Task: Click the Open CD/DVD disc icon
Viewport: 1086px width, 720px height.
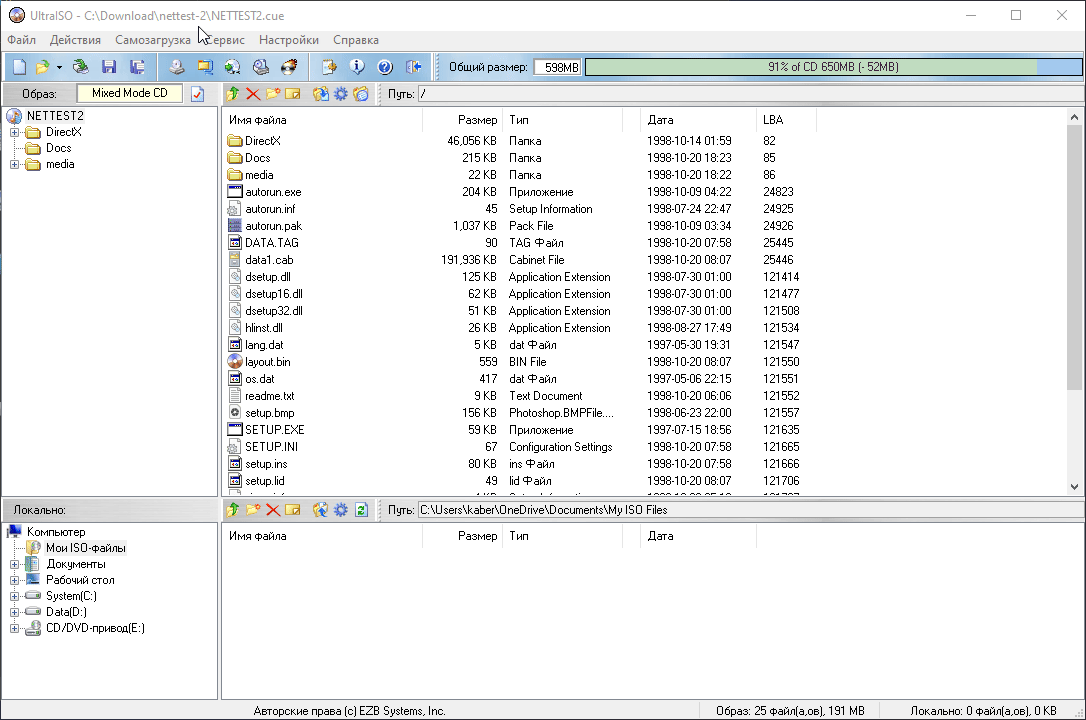Action: pos(81,67)
